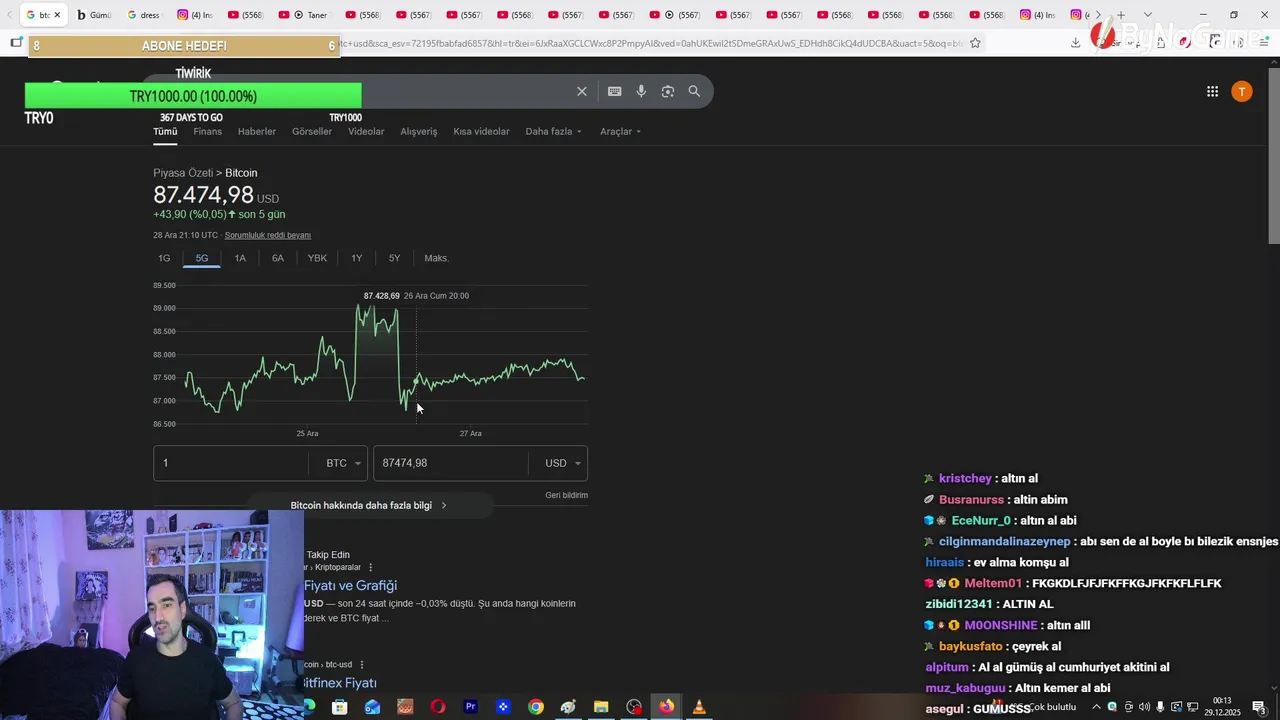Switch to the dress browser tab
Screen dimensions: 1280x720
[x=144, y=15]
